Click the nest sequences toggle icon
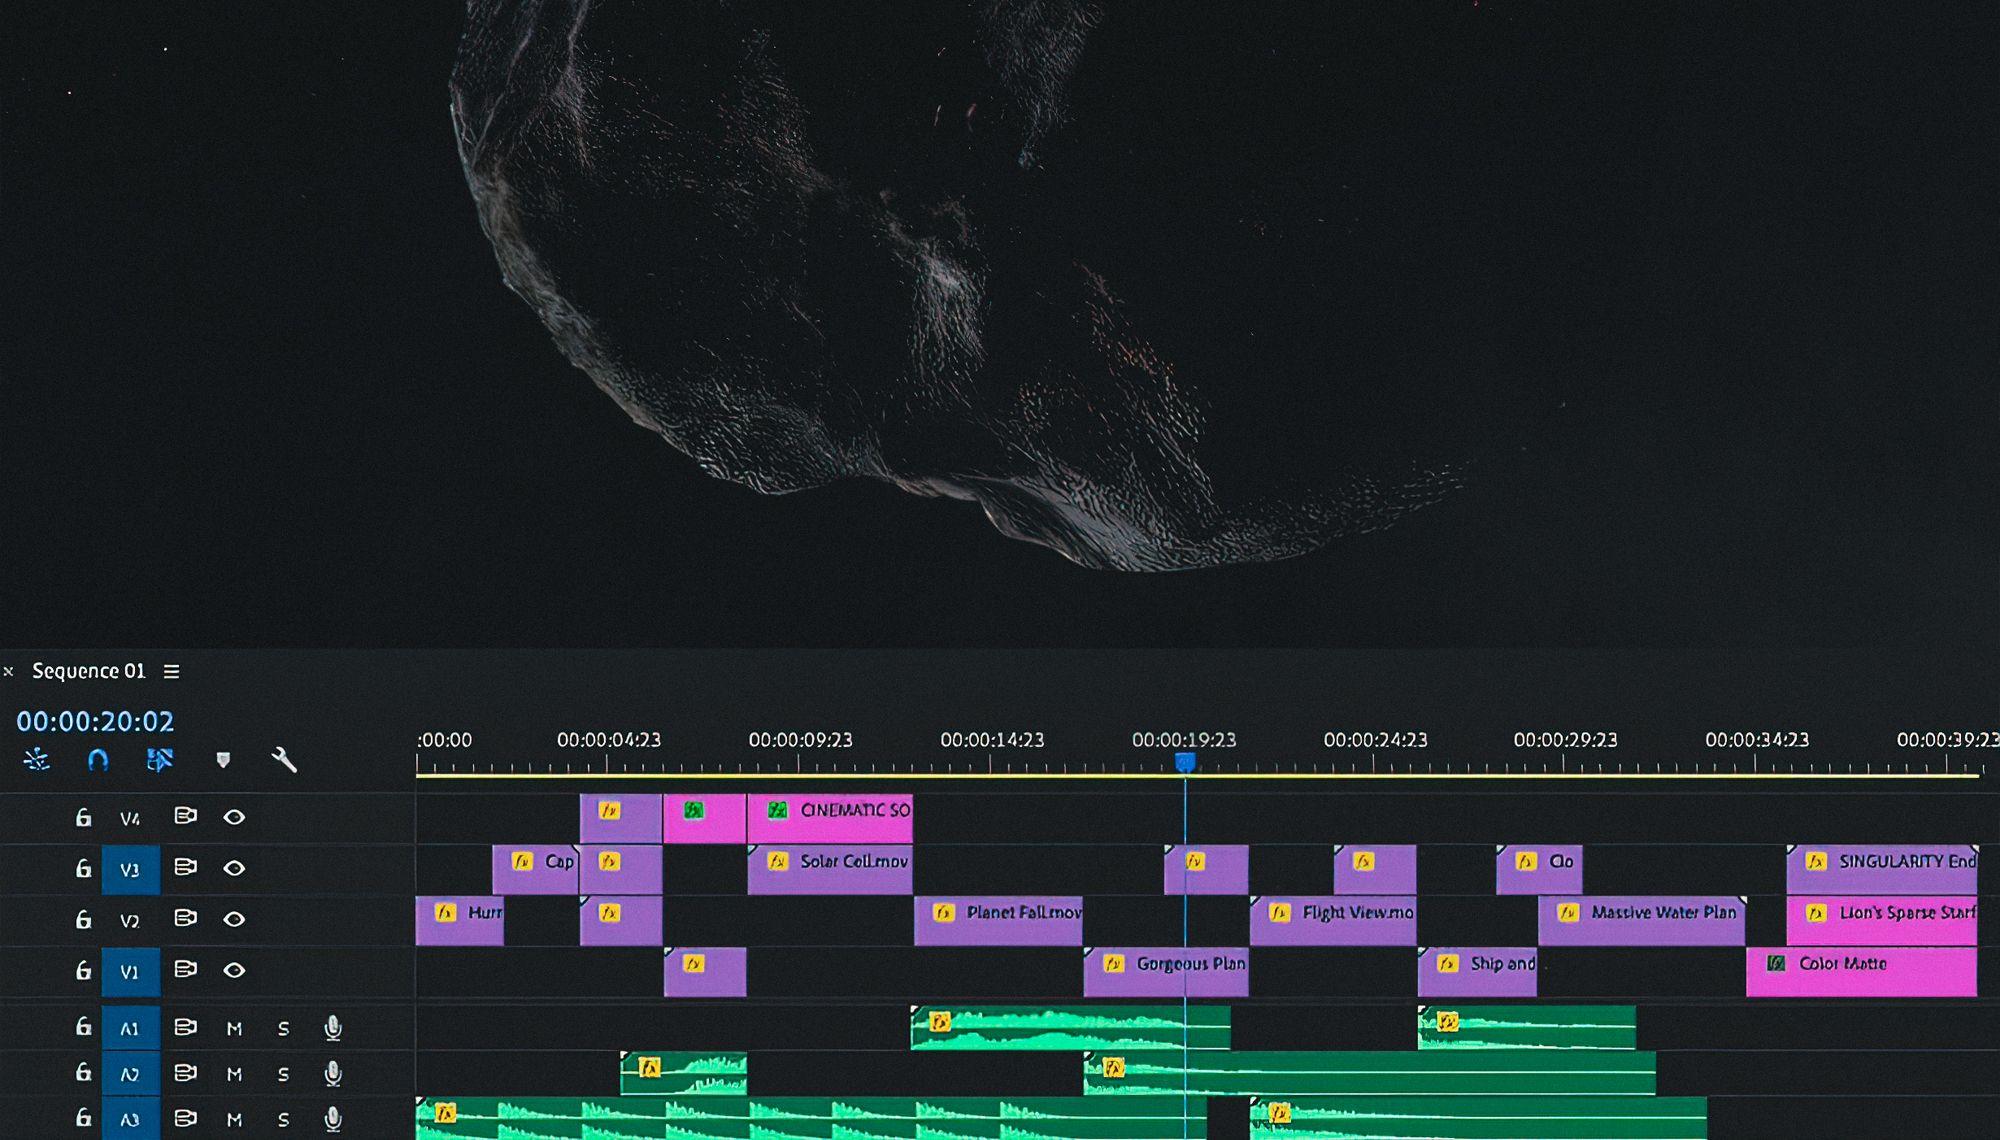The width and height of the screenshot is (2000, 1140). 37,760
